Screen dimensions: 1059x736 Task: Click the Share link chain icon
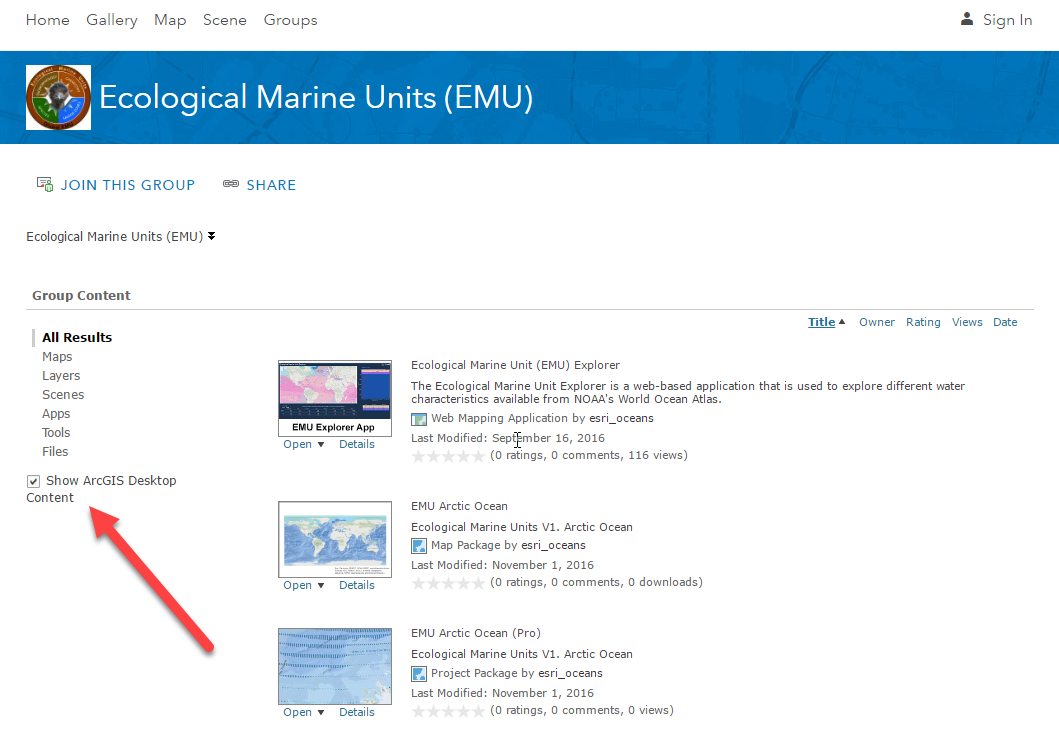tap(231, 184)
